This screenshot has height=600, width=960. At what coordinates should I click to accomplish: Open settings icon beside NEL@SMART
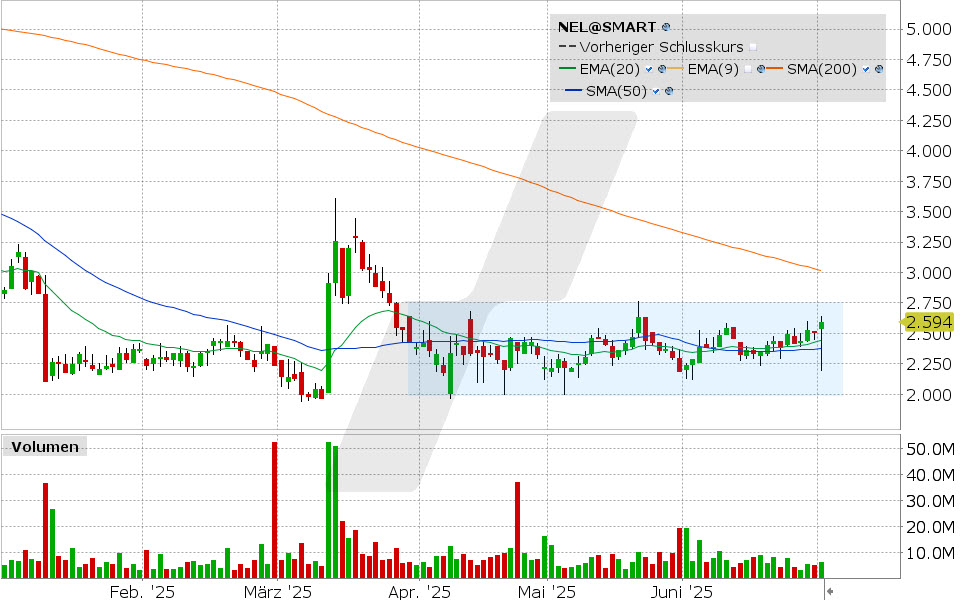(666, 28)
